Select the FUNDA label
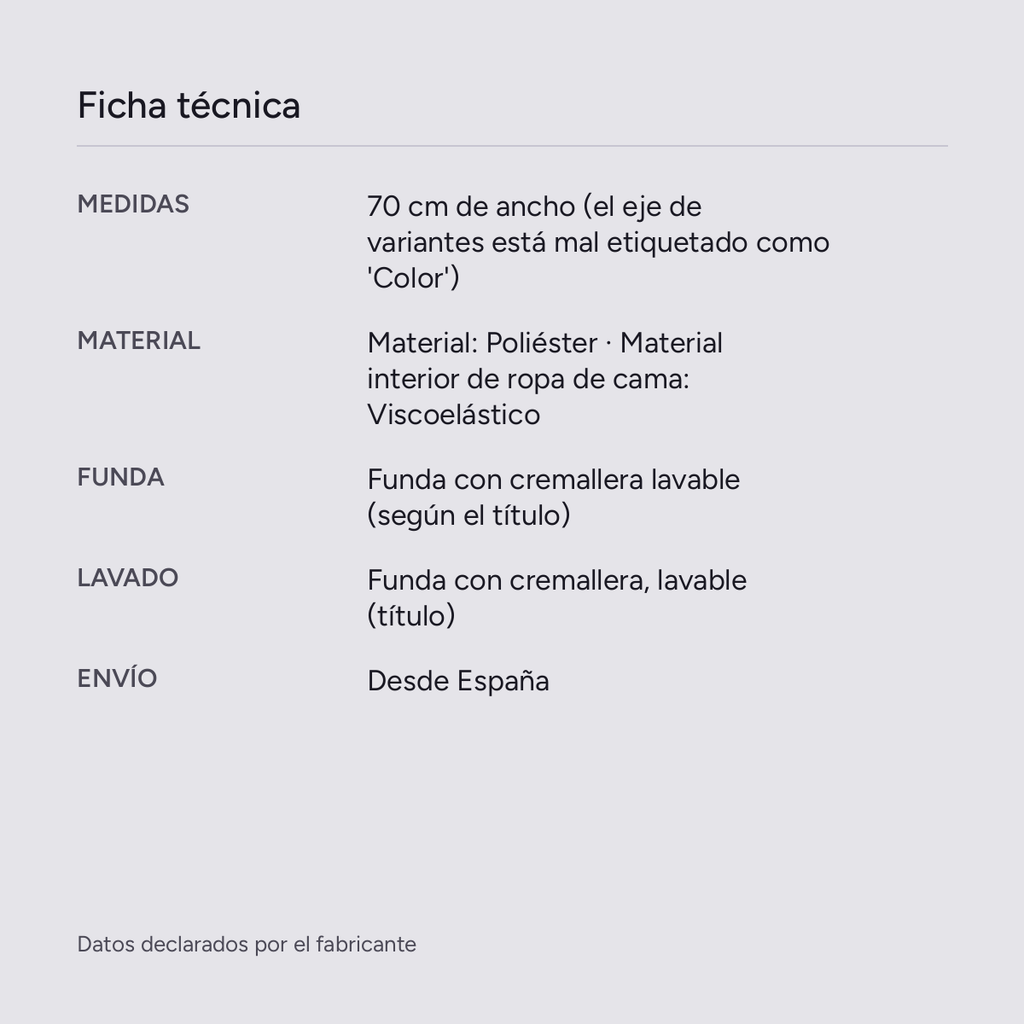 point(121,477)
